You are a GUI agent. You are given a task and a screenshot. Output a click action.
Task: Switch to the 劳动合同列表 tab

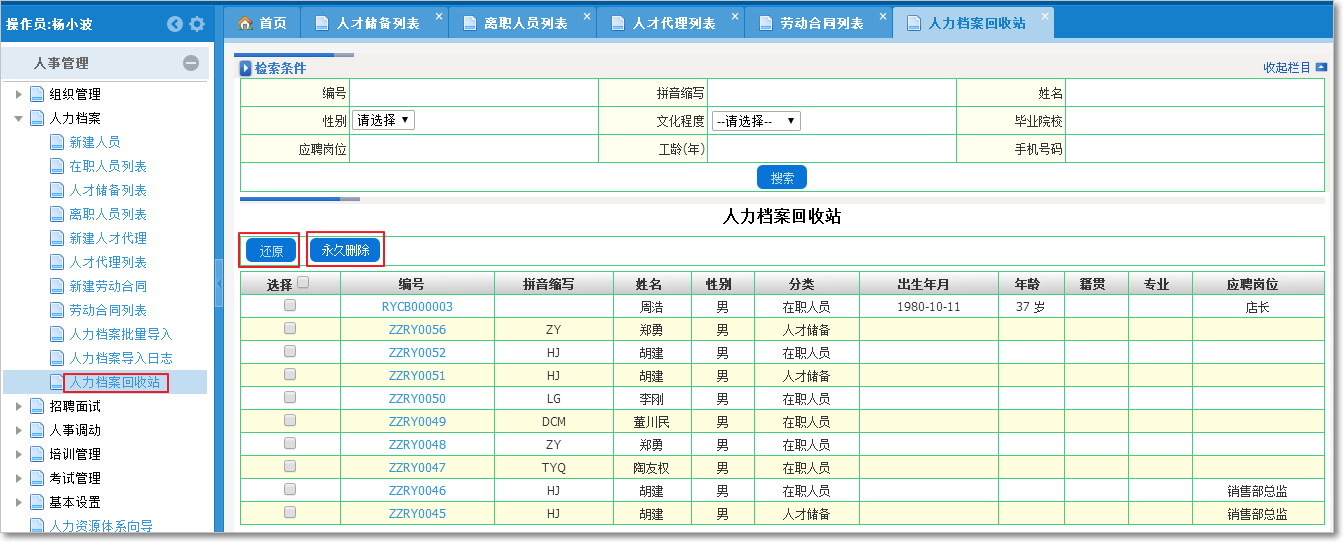(819, 23)
